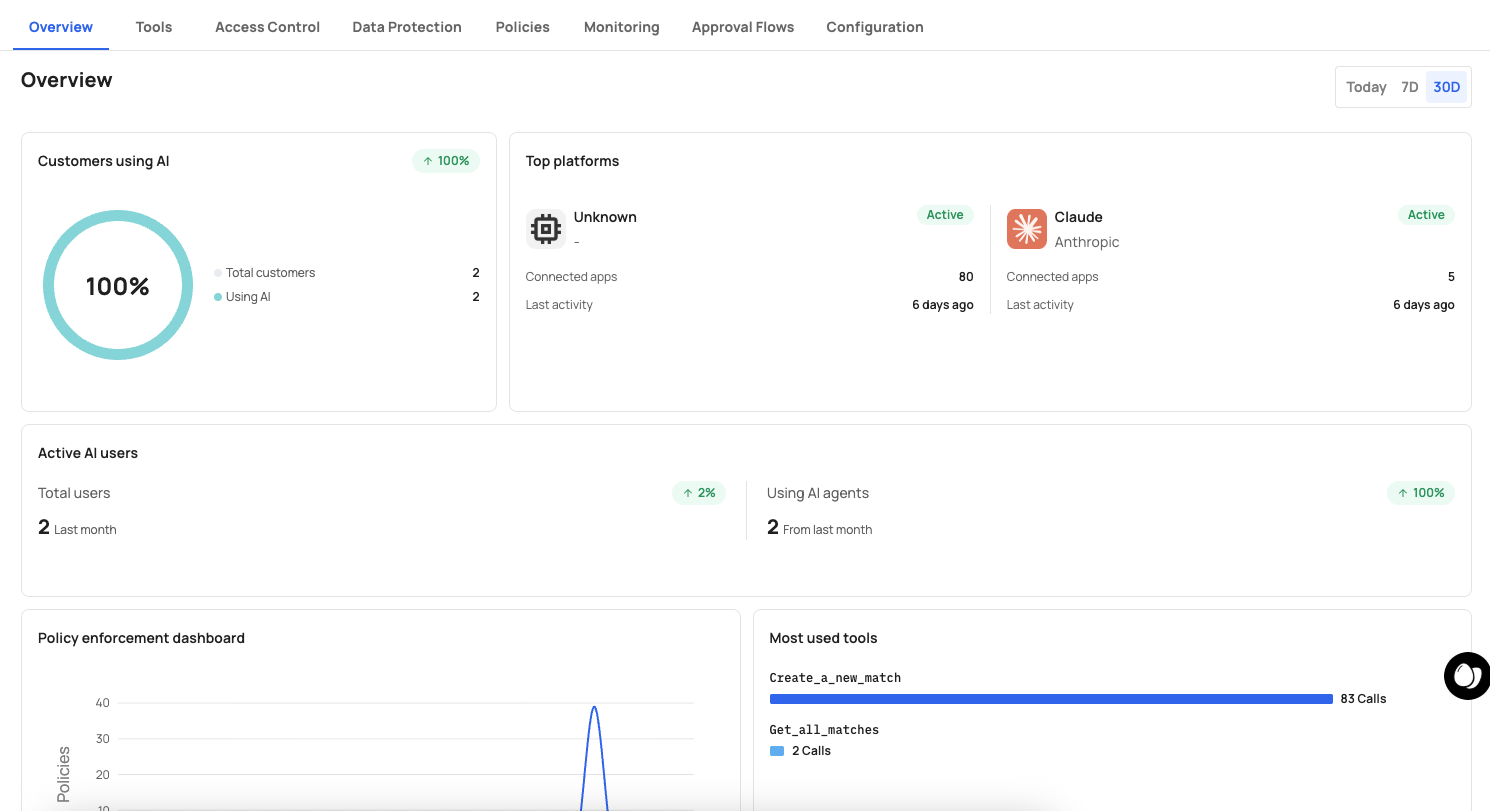Image resolution: width=1490 pixels, height=811 pixels.
Task: Switch time range to 7D
Action: (x=1409, y=87)
